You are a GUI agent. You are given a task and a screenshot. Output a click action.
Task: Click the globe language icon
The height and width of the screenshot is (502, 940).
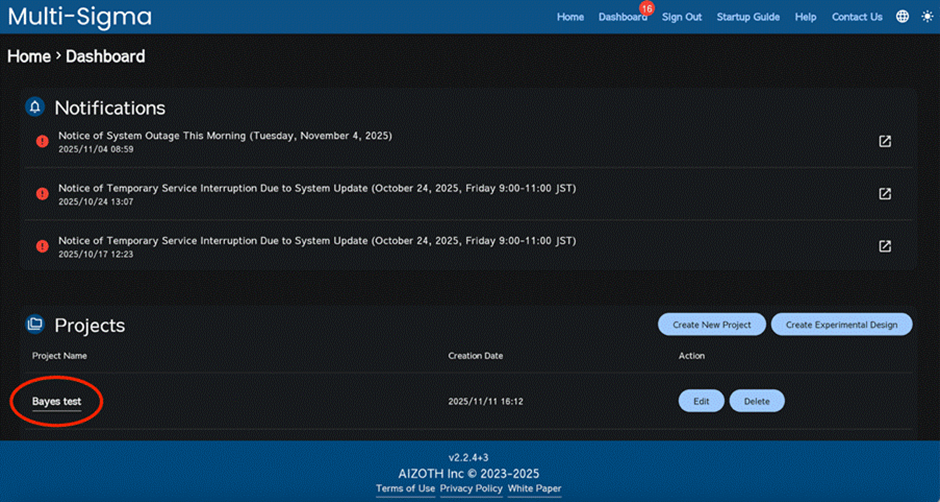click(x=903, y=17)
